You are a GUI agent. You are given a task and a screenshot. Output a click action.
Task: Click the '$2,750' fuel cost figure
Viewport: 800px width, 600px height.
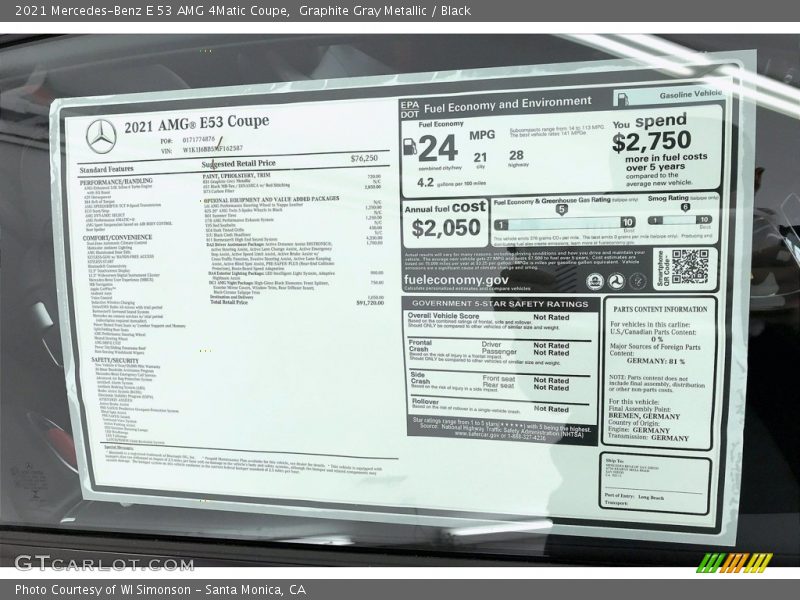[652, 141]
